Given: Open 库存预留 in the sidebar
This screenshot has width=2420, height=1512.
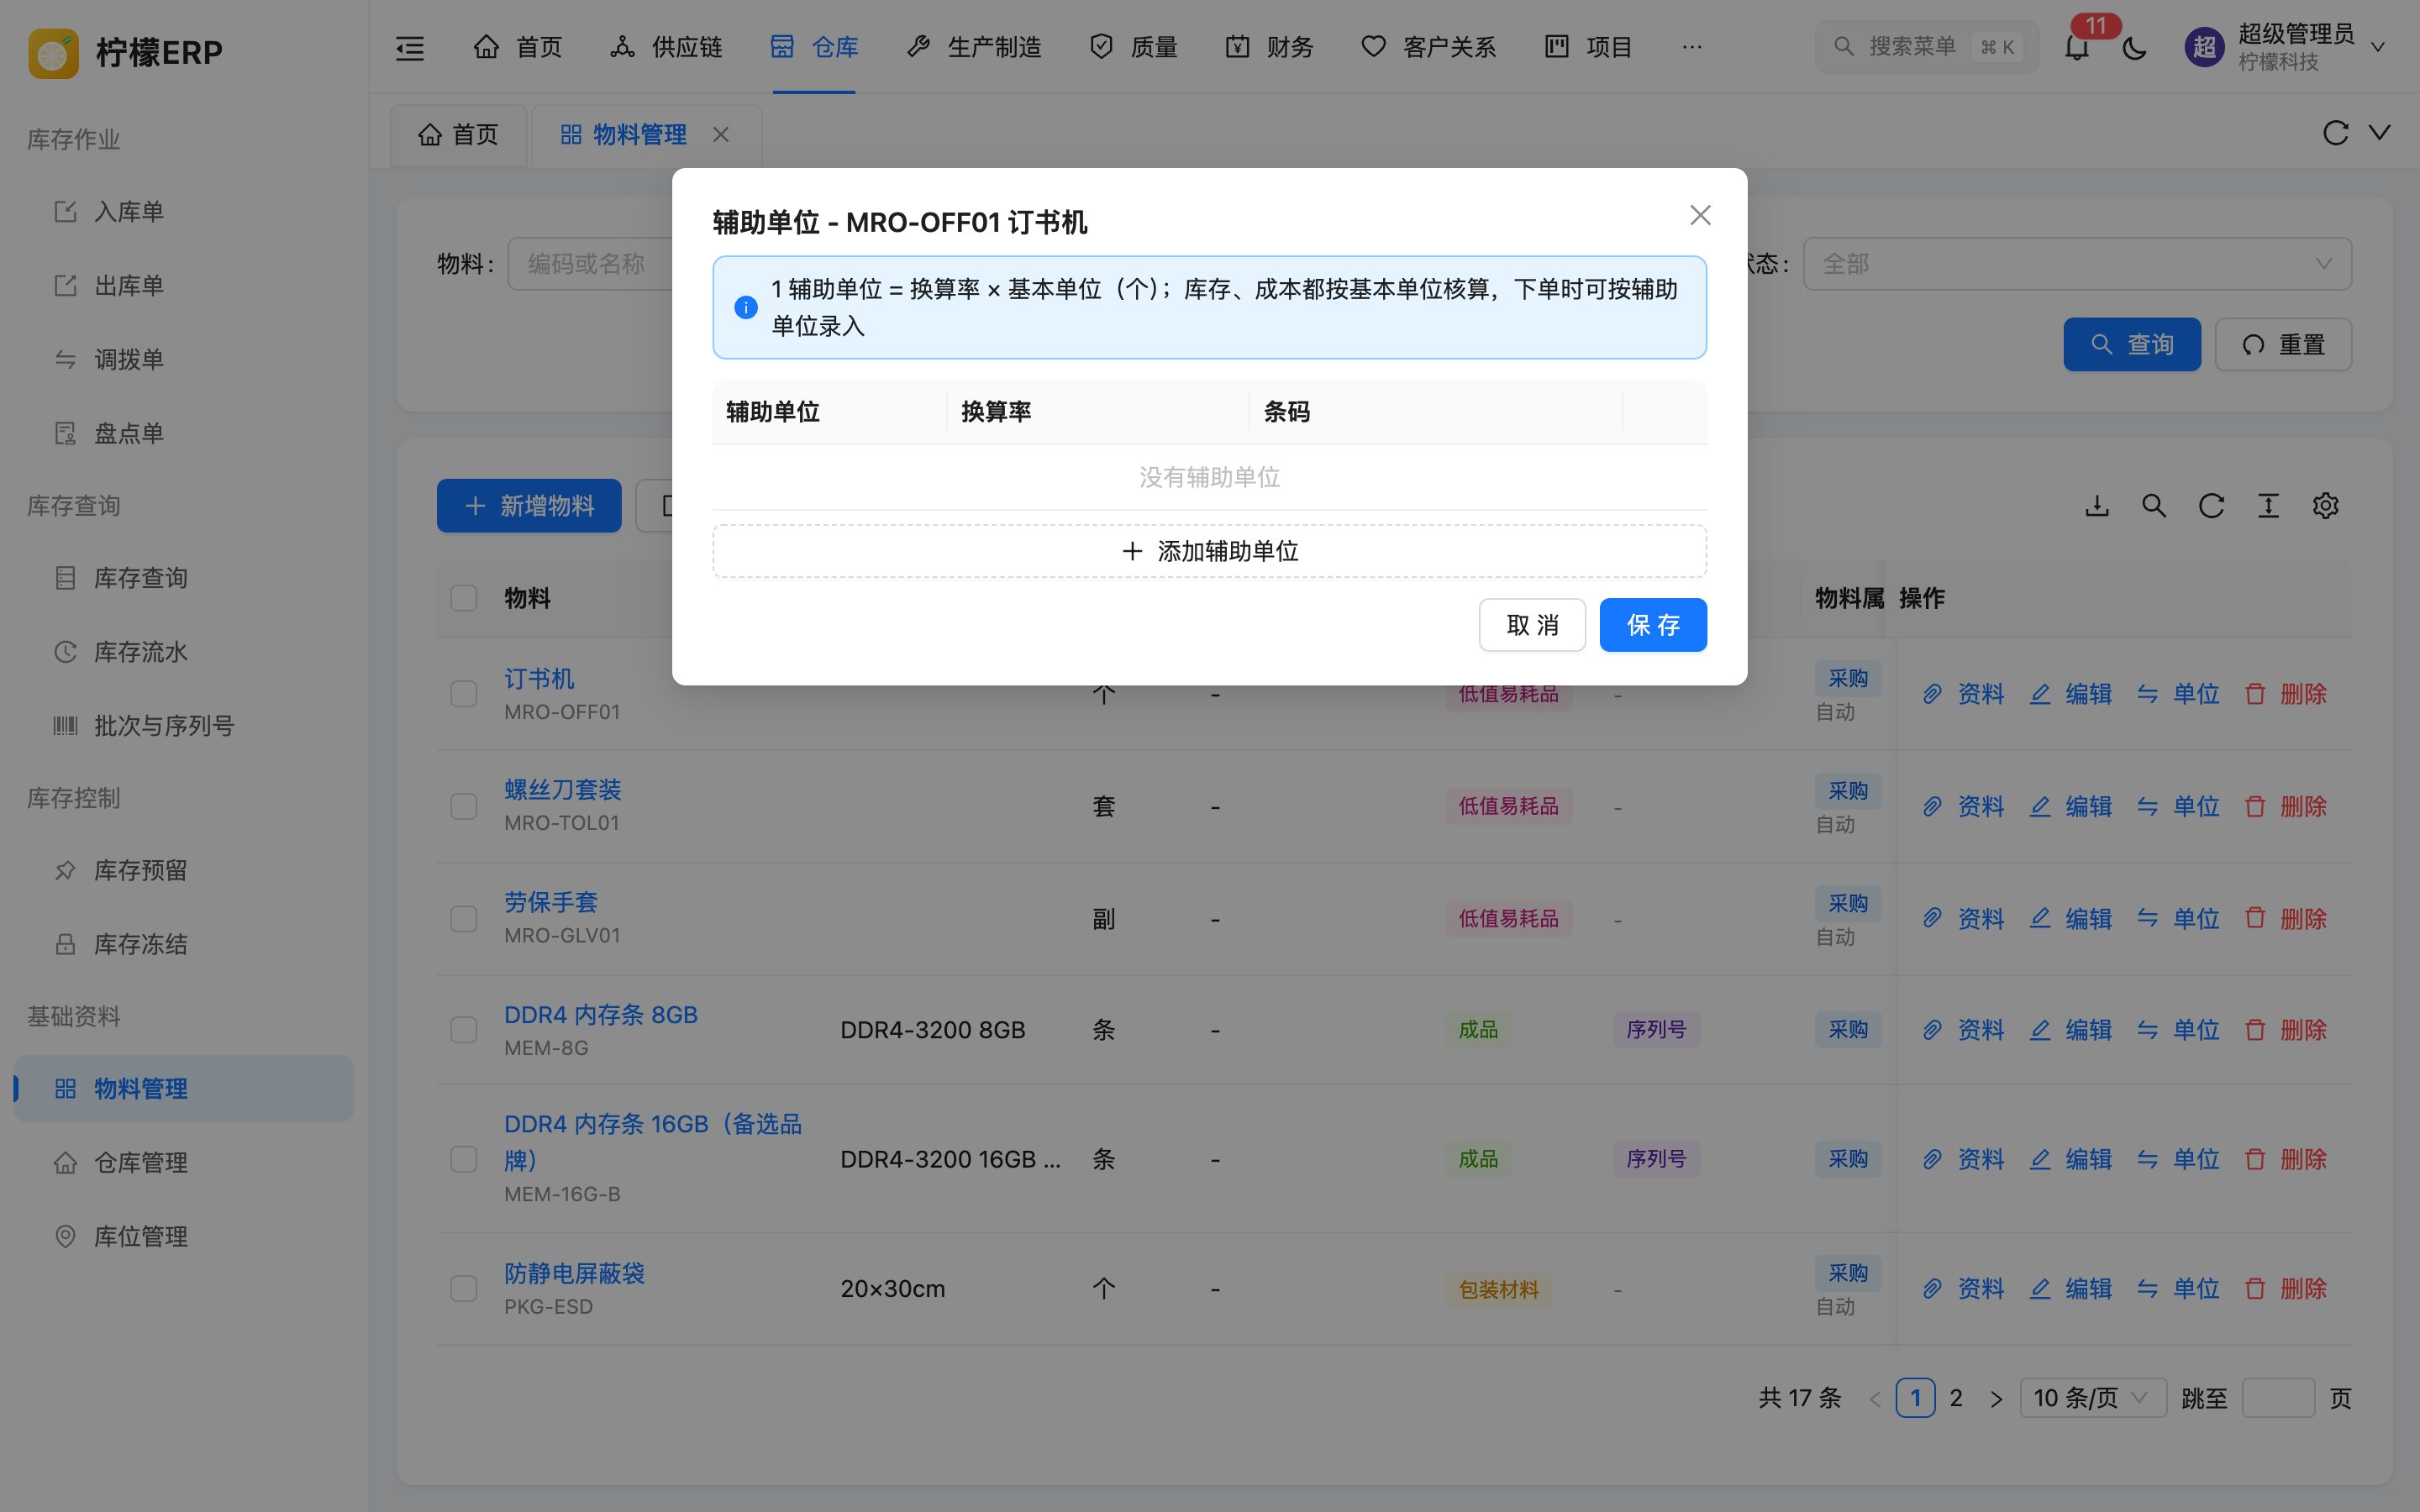Looking at the screenshot, I should pyautogui.click(x=184, y=871).
